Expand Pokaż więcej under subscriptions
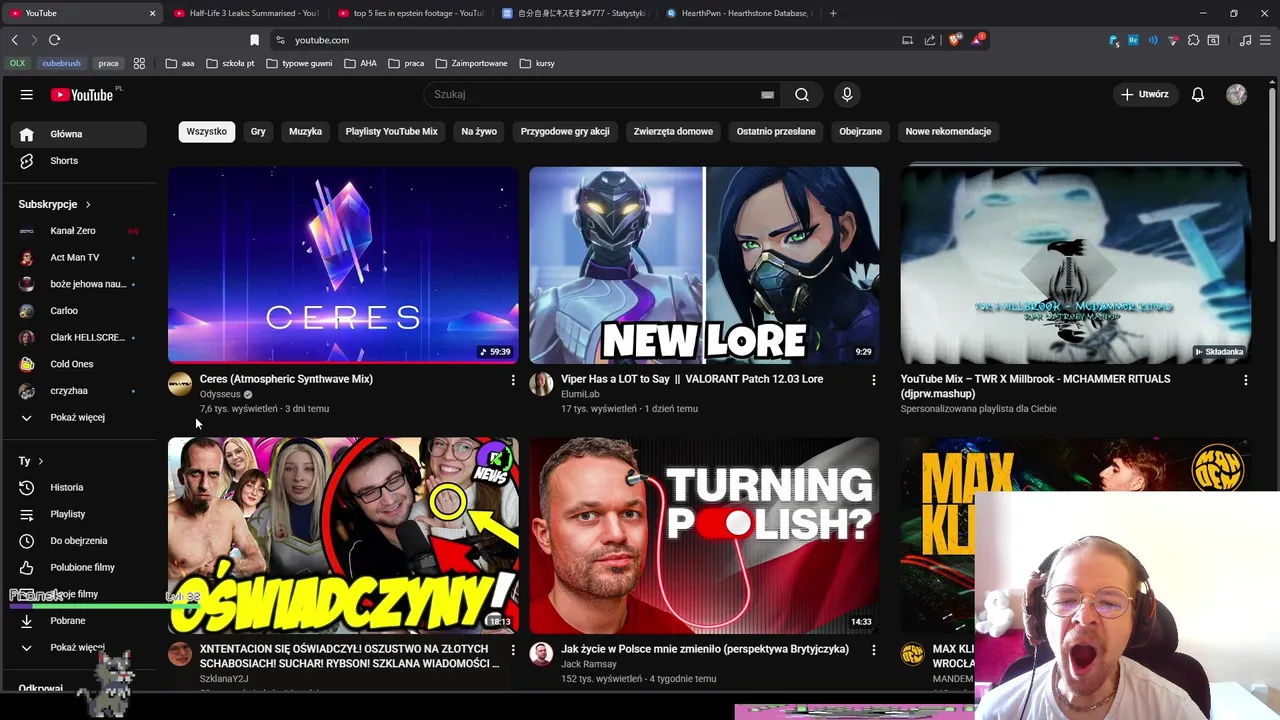Viewport: 1280px width, 720px height. pos(78,418)
